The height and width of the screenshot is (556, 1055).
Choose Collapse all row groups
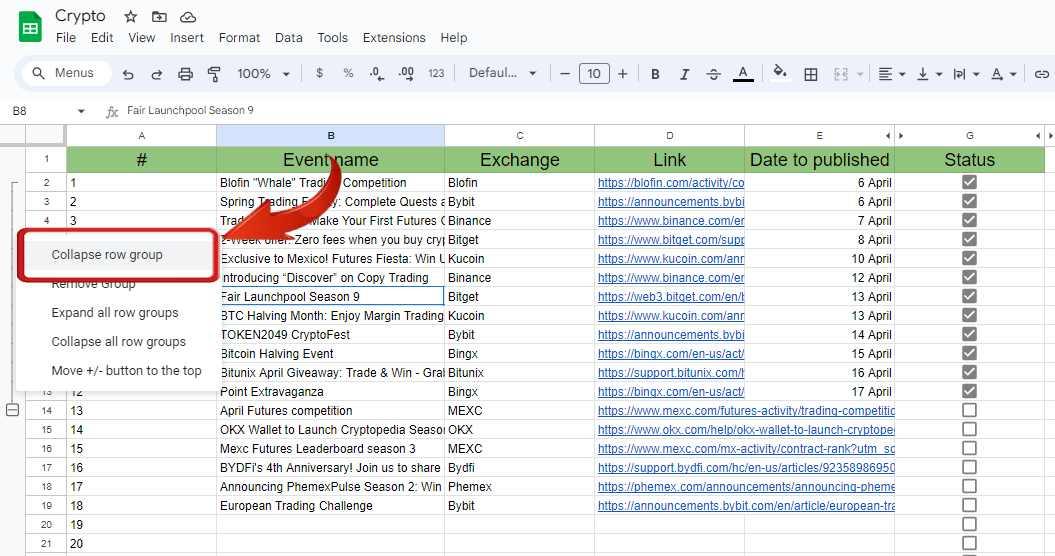(x=118, y=341)
